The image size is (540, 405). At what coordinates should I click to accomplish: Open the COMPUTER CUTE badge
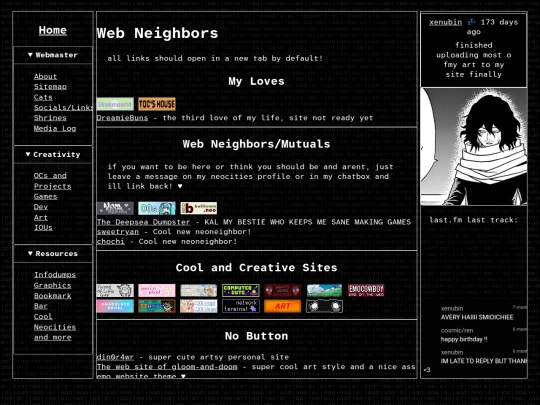[241, 290]
